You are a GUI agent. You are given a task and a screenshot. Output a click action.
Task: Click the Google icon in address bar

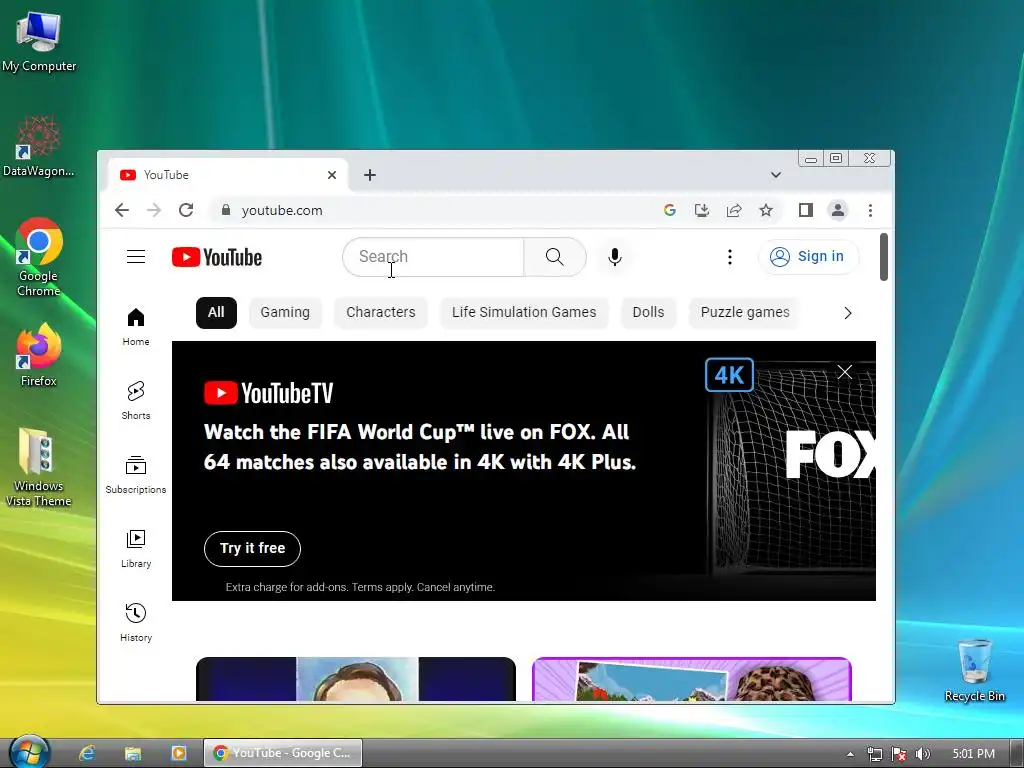point(669,210)
